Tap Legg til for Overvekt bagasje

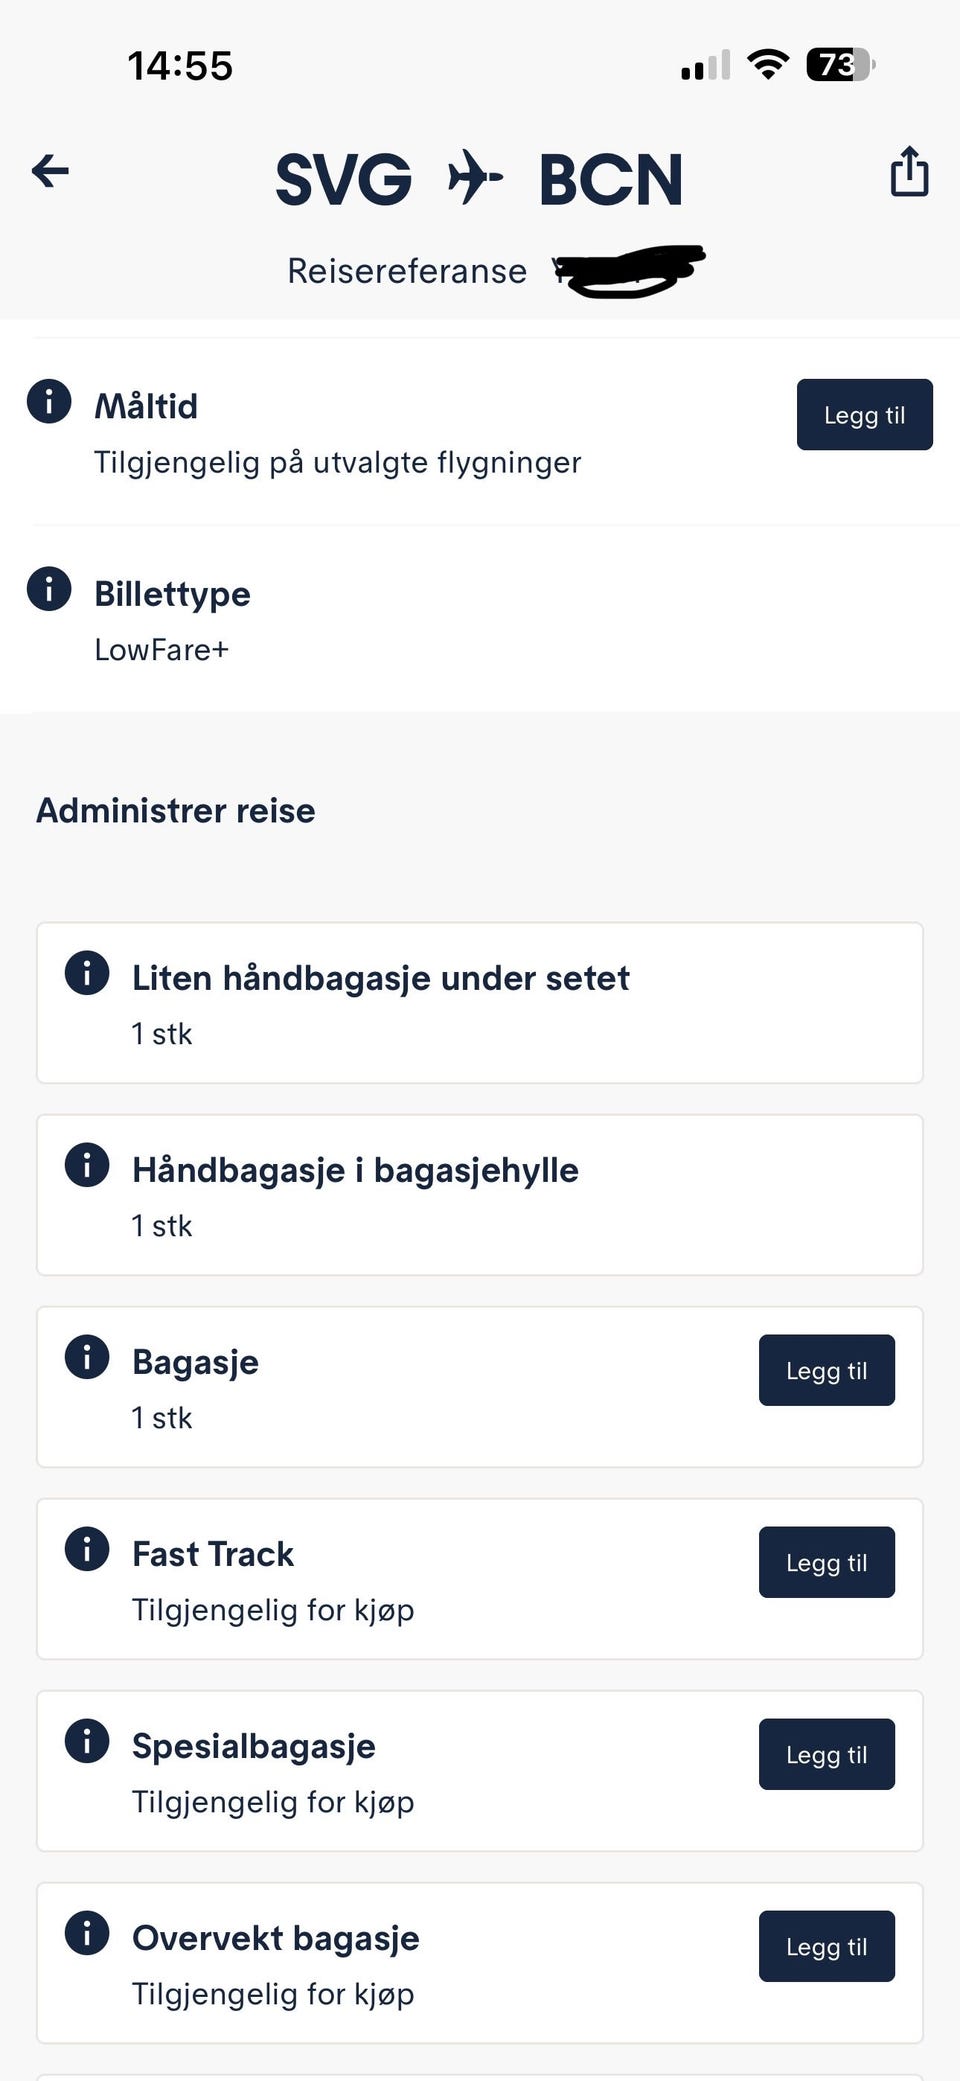pos(826,1946)
